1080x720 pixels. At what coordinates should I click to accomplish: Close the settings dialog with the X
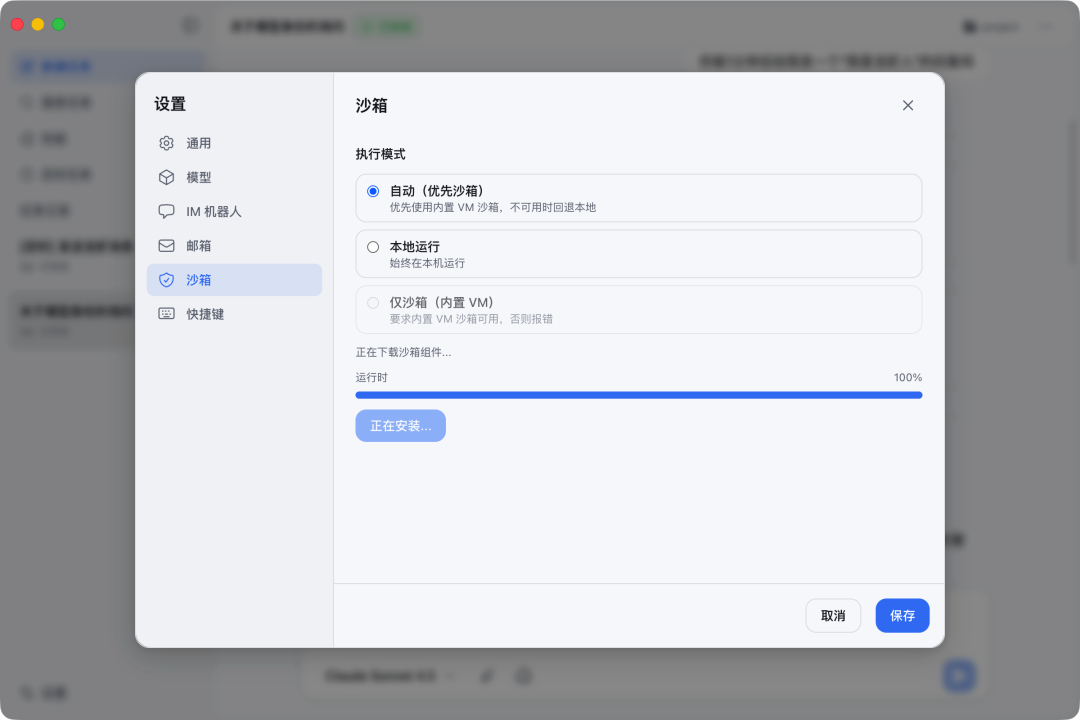(907, 105)
